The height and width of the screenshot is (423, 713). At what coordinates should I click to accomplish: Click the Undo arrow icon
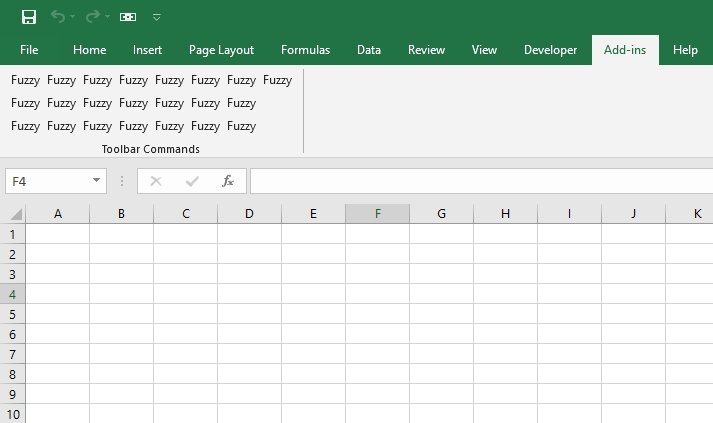(x=58, y=17)
